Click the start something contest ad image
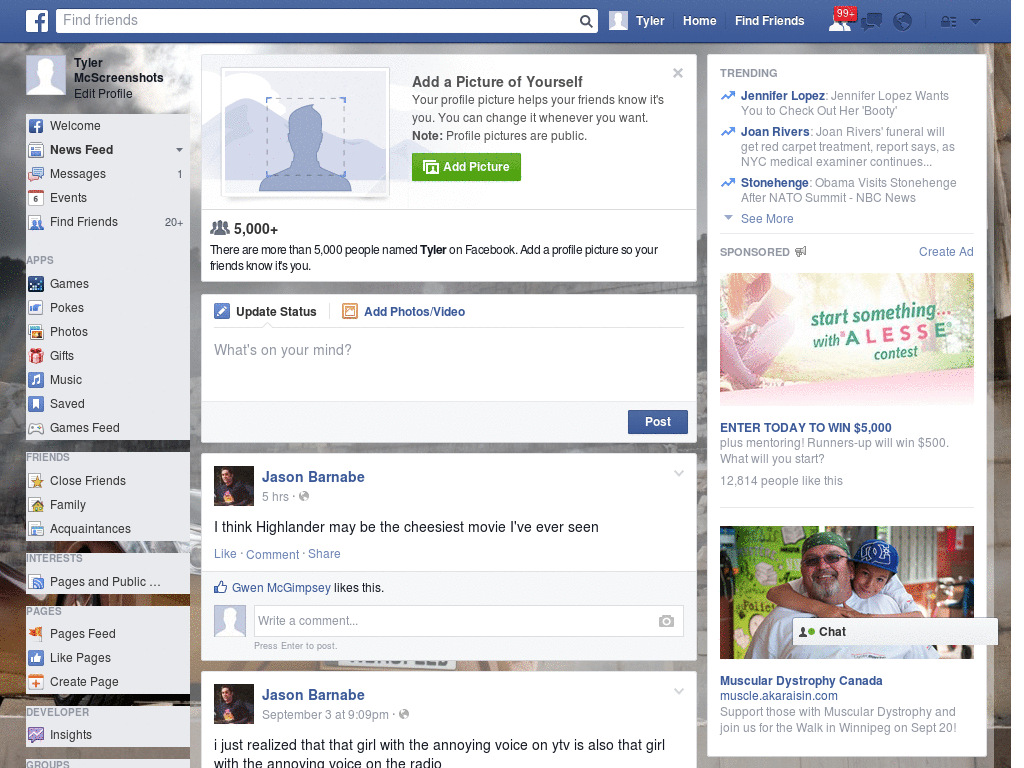This screenshot has height=768, width=1024. pyautogui.click(x=846, y=340)
